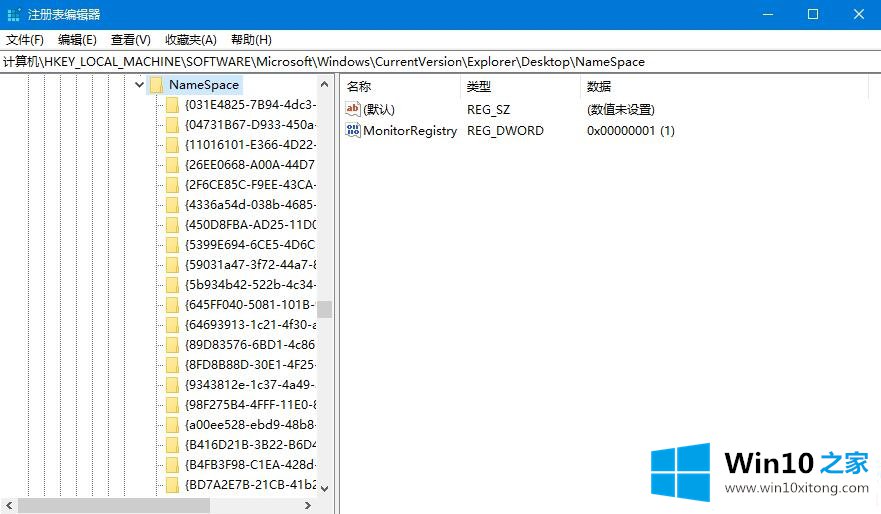Screen dimensions: 881x514
Task: Open the 帮助(H) menu
Action: pos(251,40)
